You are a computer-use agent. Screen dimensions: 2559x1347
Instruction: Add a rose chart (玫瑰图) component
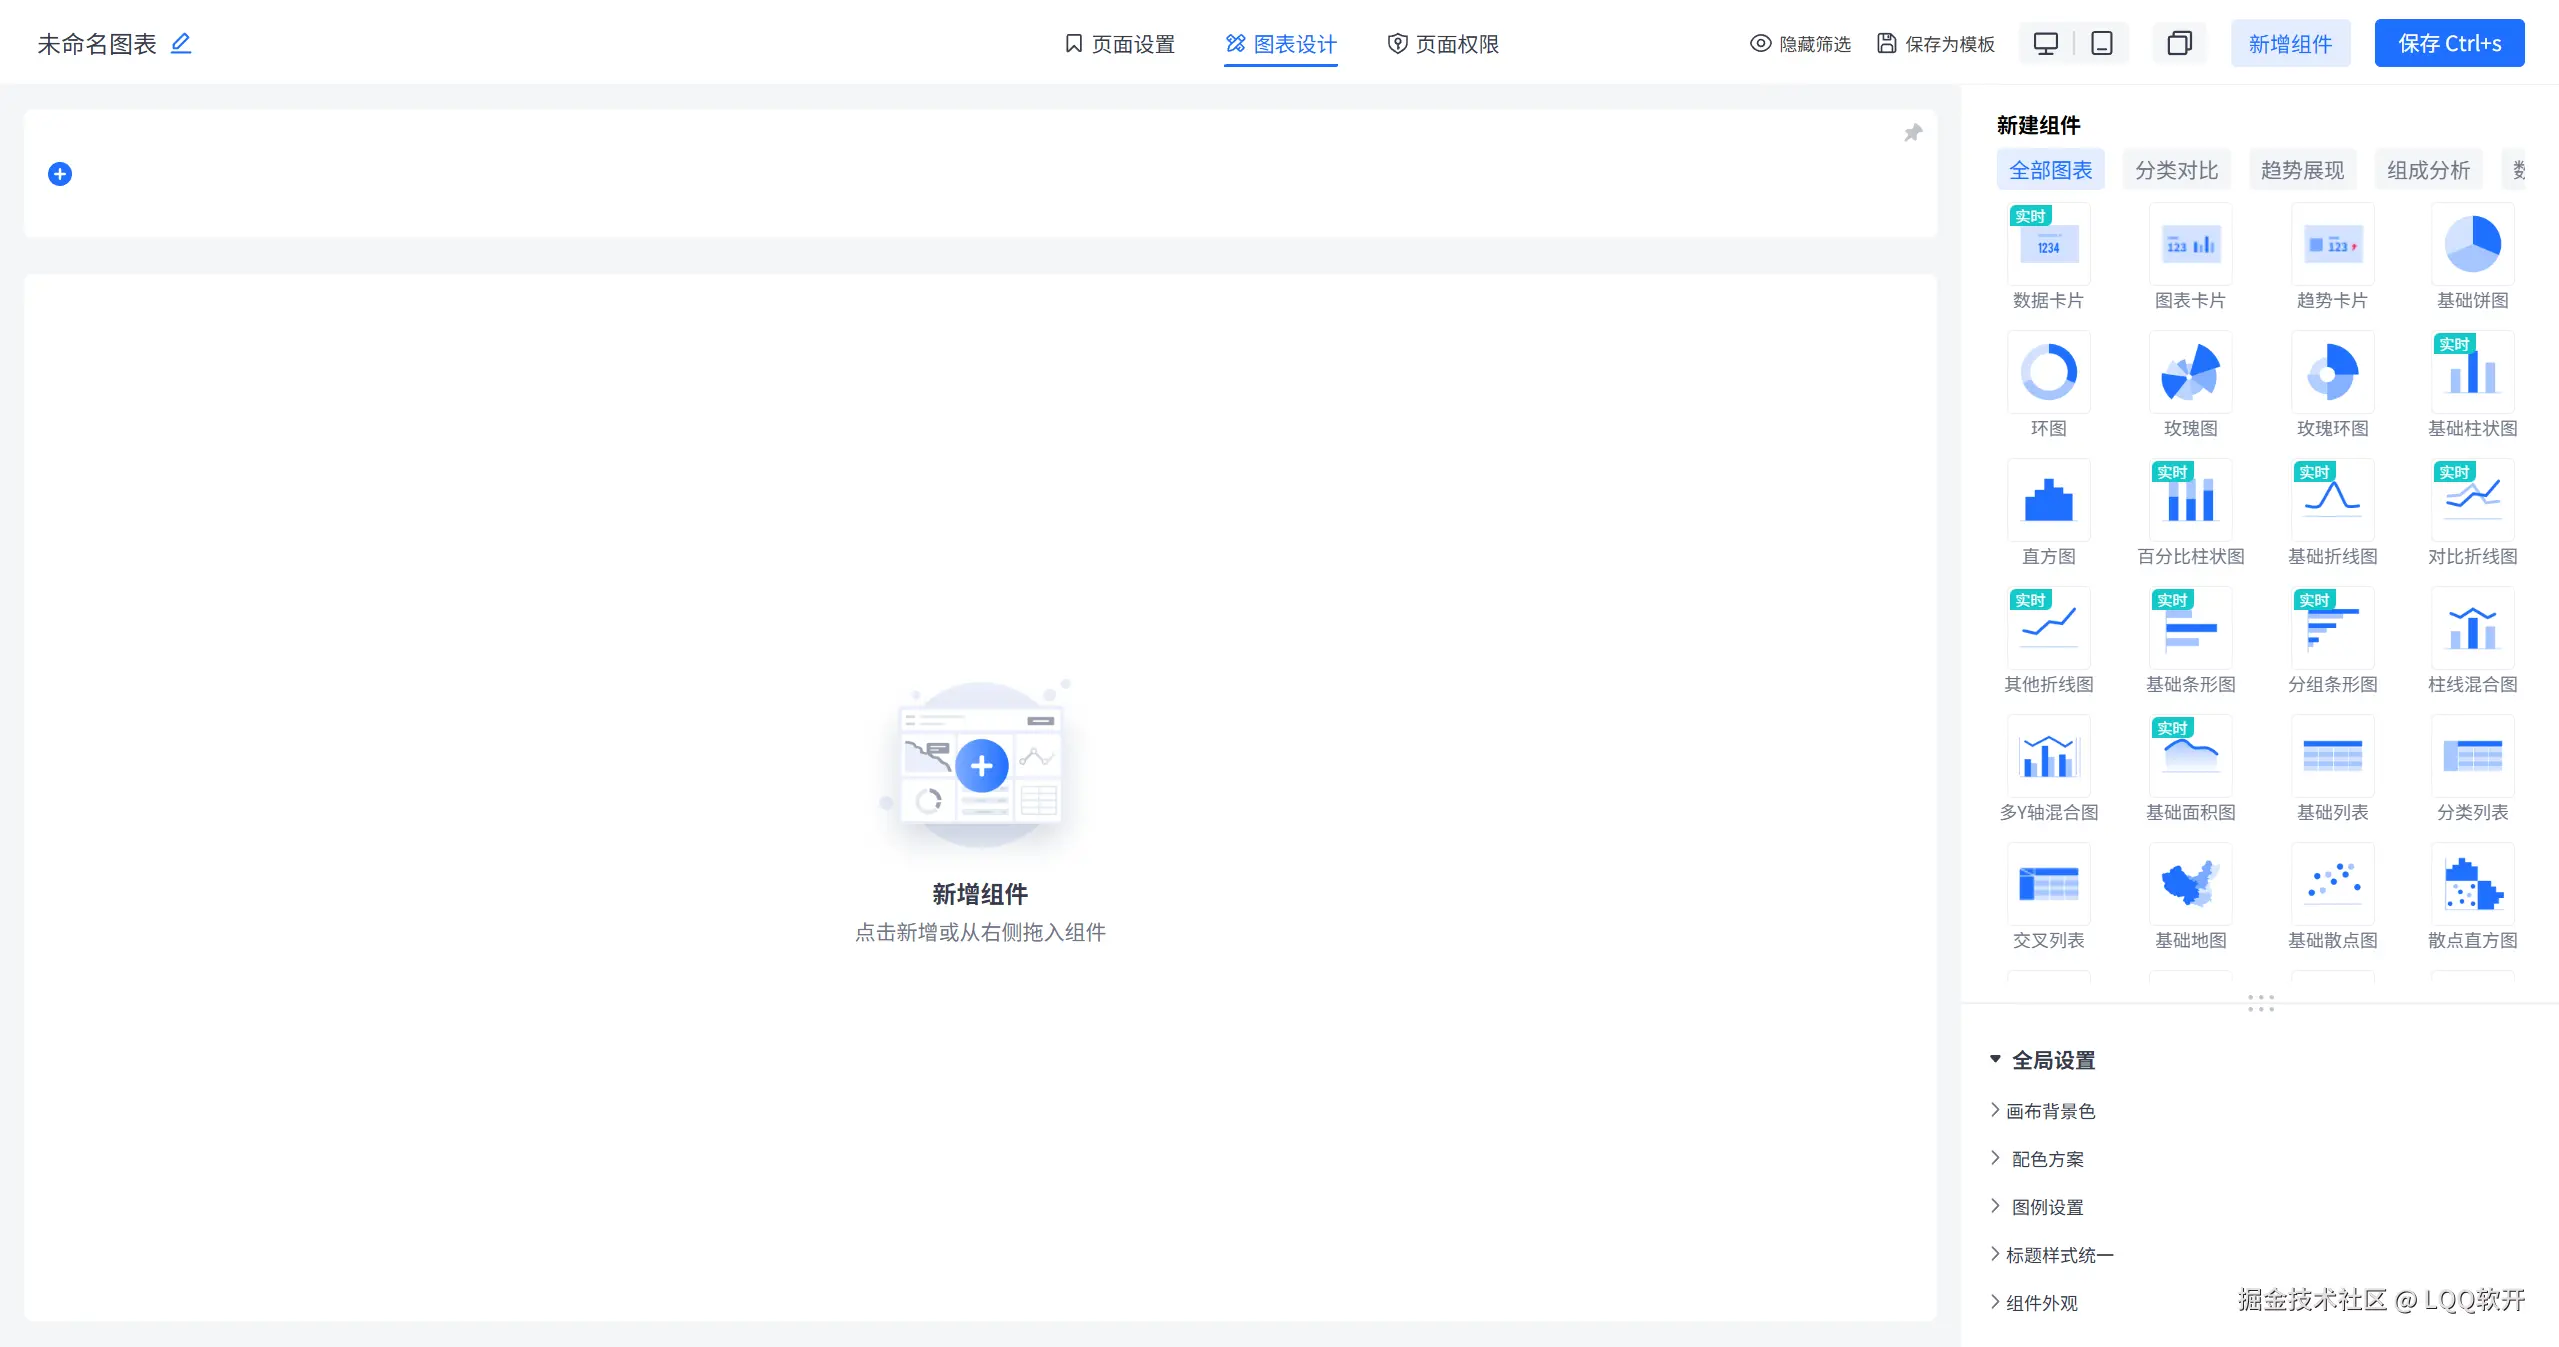click(2190, 373)
